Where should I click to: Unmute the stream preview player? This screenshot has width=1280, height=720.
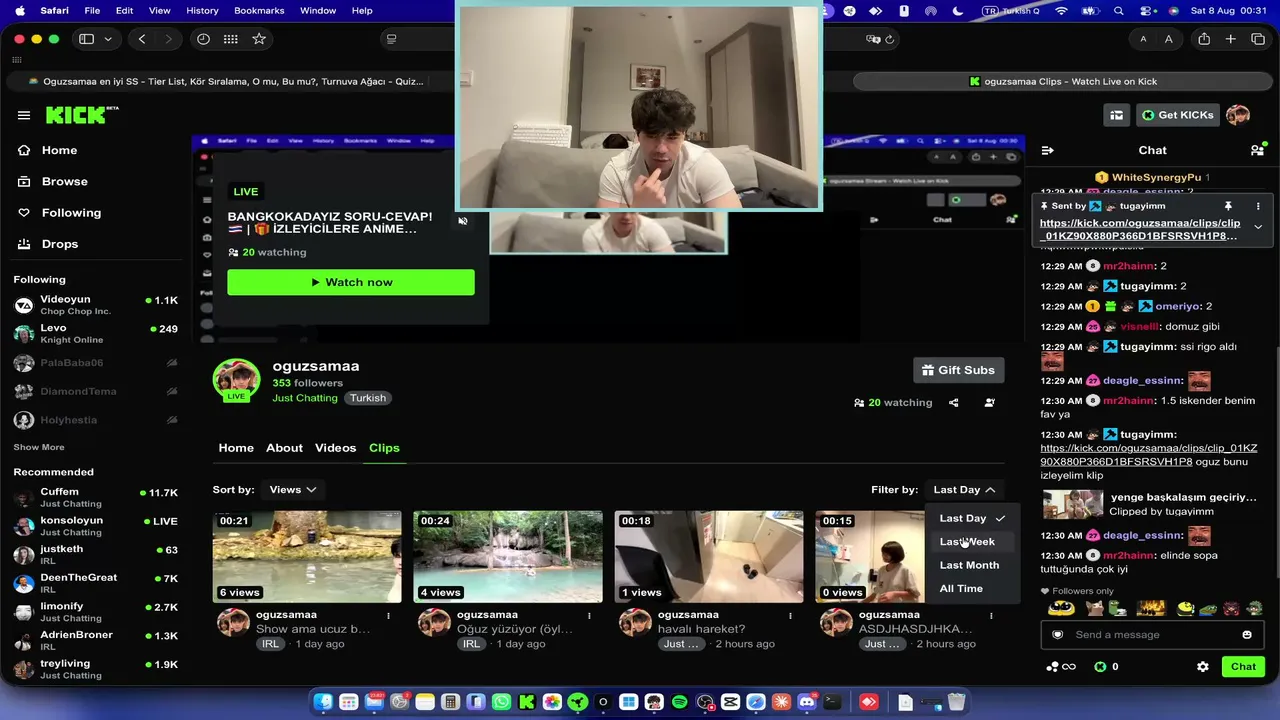pos(463,221)
